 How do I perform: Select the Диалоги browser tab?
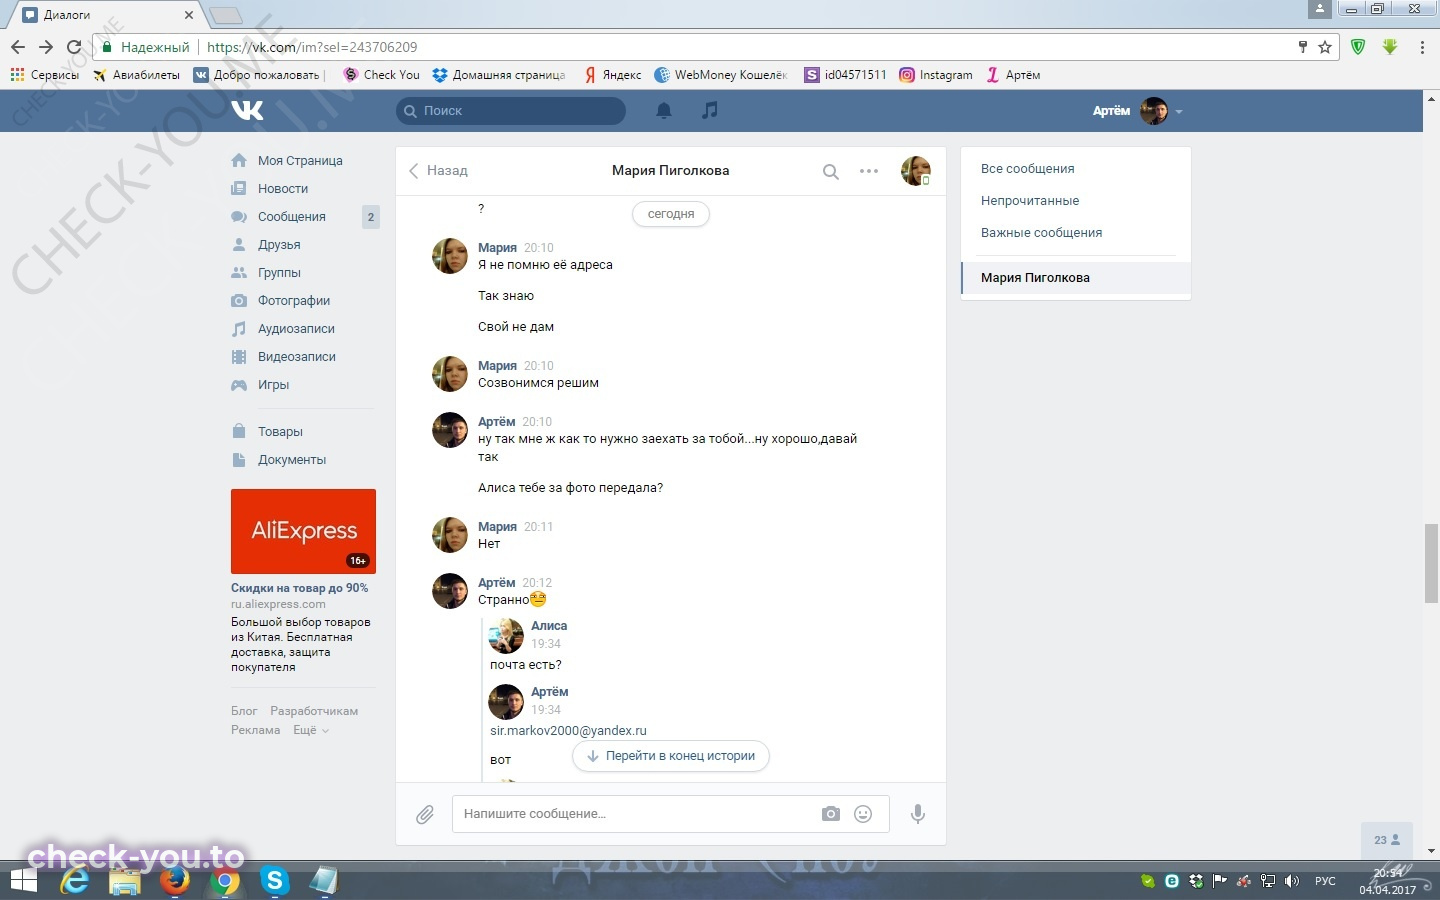point(108,15)
